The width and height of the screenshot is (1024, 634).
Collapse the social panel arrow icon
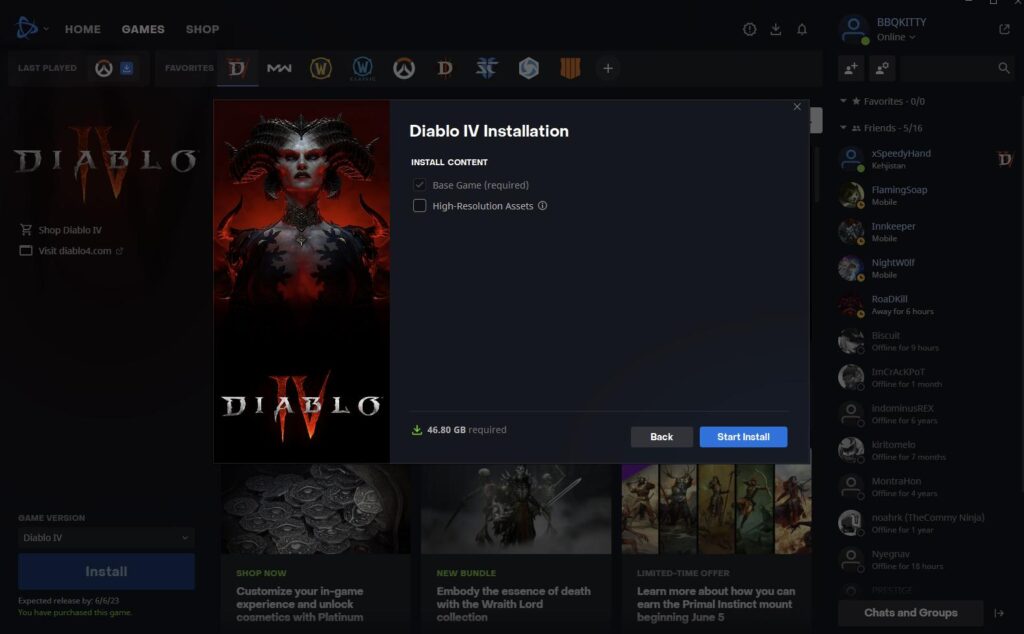click(999, 613)
